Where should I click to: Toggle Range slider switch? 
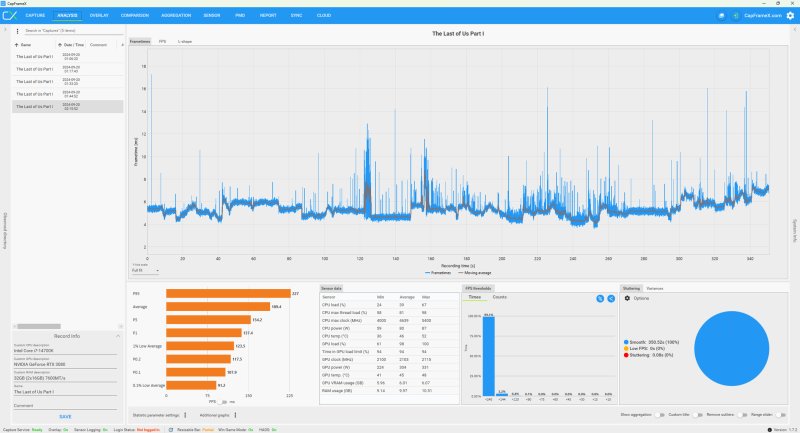coord(781,415)
